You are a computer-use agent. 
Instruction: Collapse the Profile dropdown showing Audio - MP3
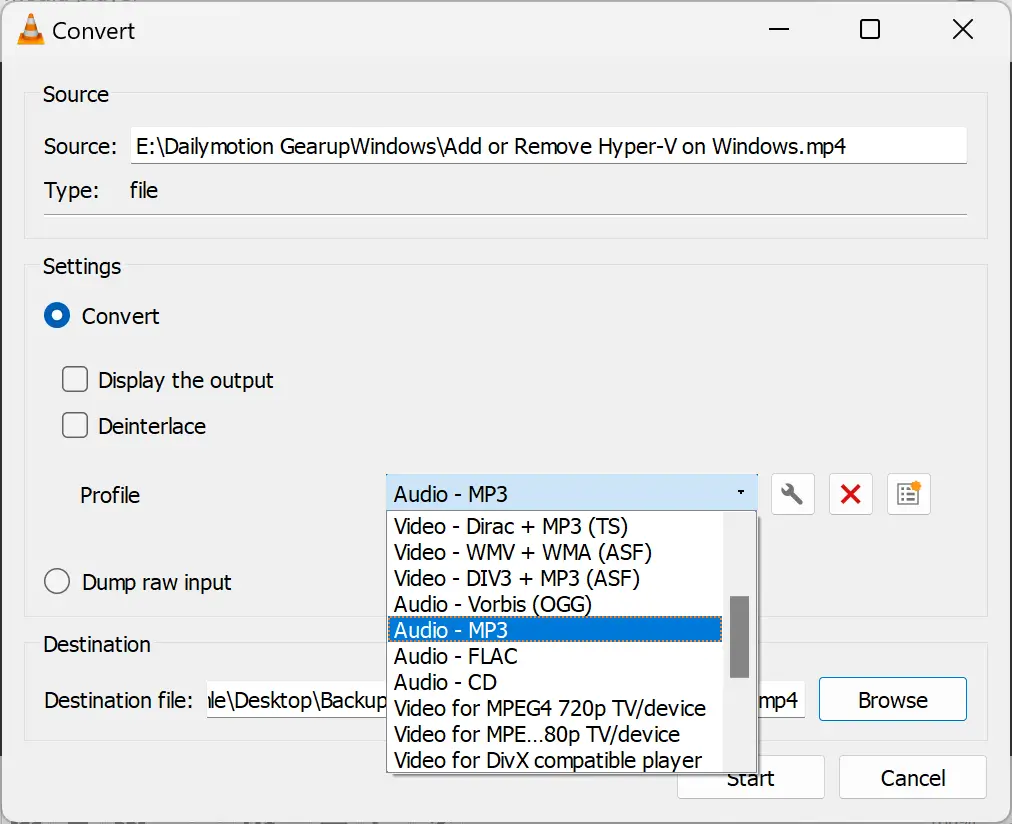click(571, 494)
